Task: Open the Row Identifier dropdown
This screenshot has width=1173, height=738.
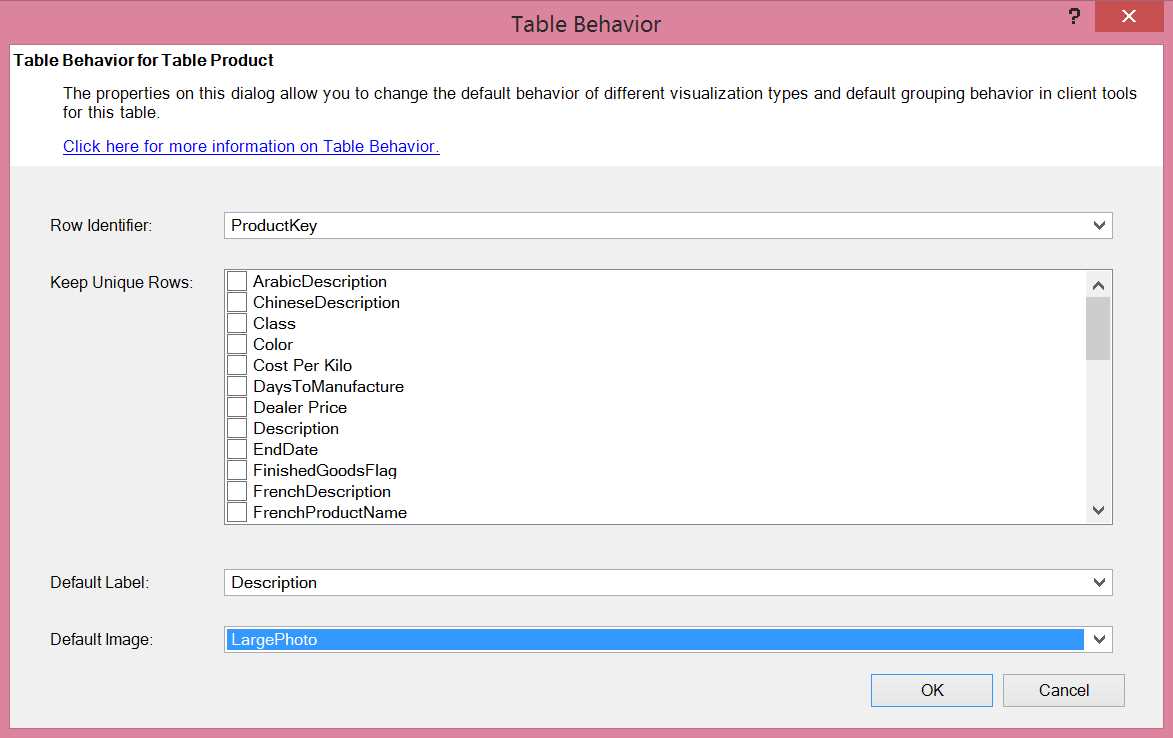Action: [x=1100, y=225]
